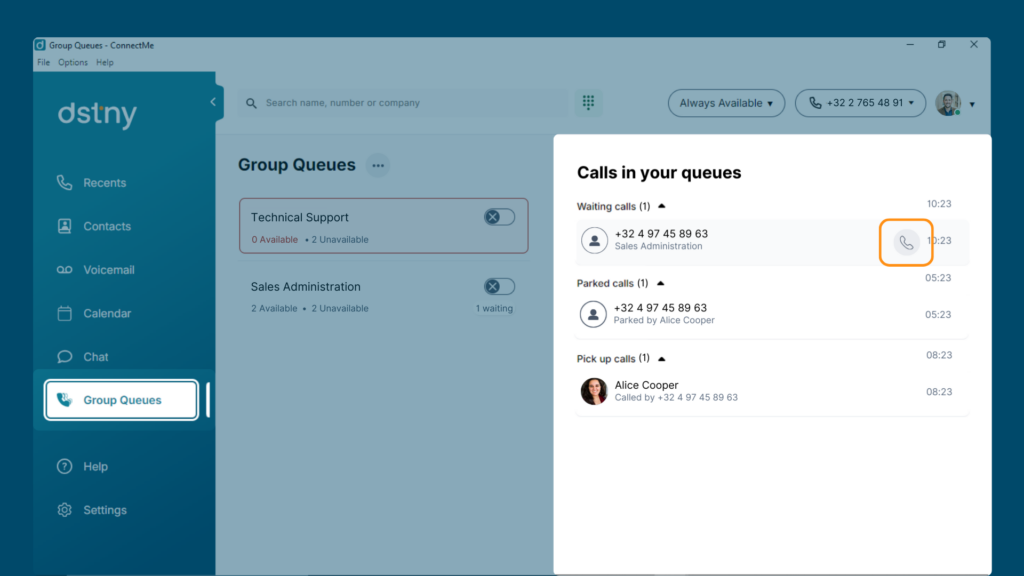
Task: Open the Help menu in menu bar
Action: coord(104,63)
